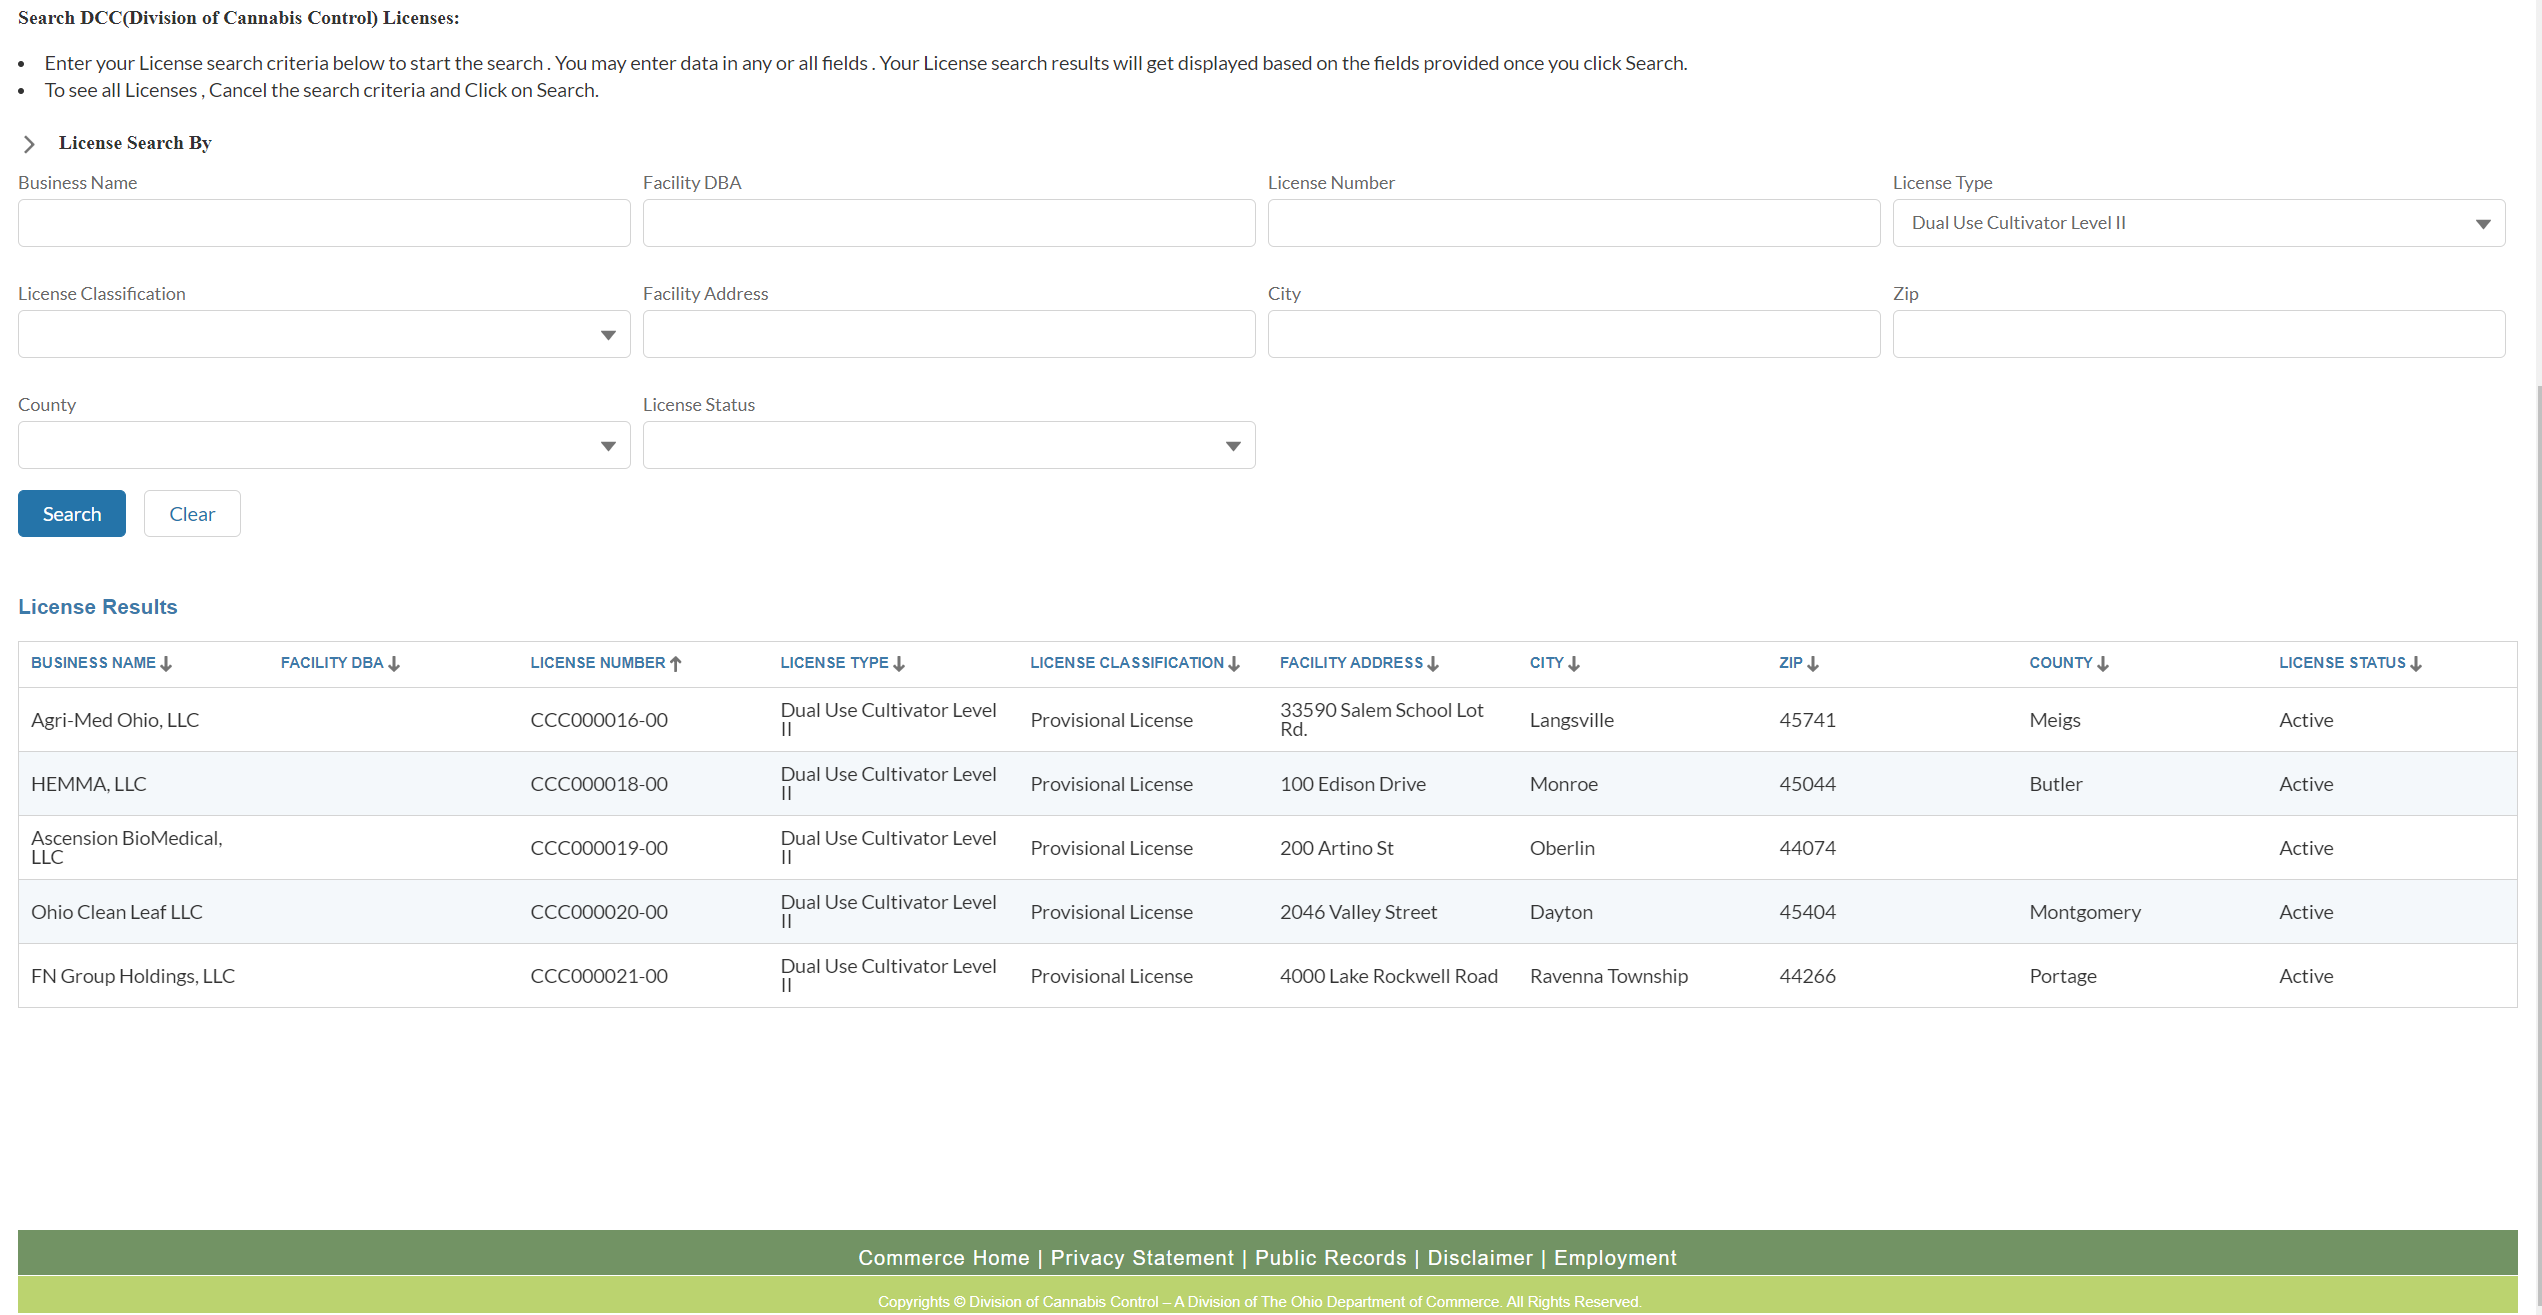Select county Montgomery cell
Image resolution: width=2542 pixels, height=1315 pixels.
pyautogui.click(x=2085, y=912)
